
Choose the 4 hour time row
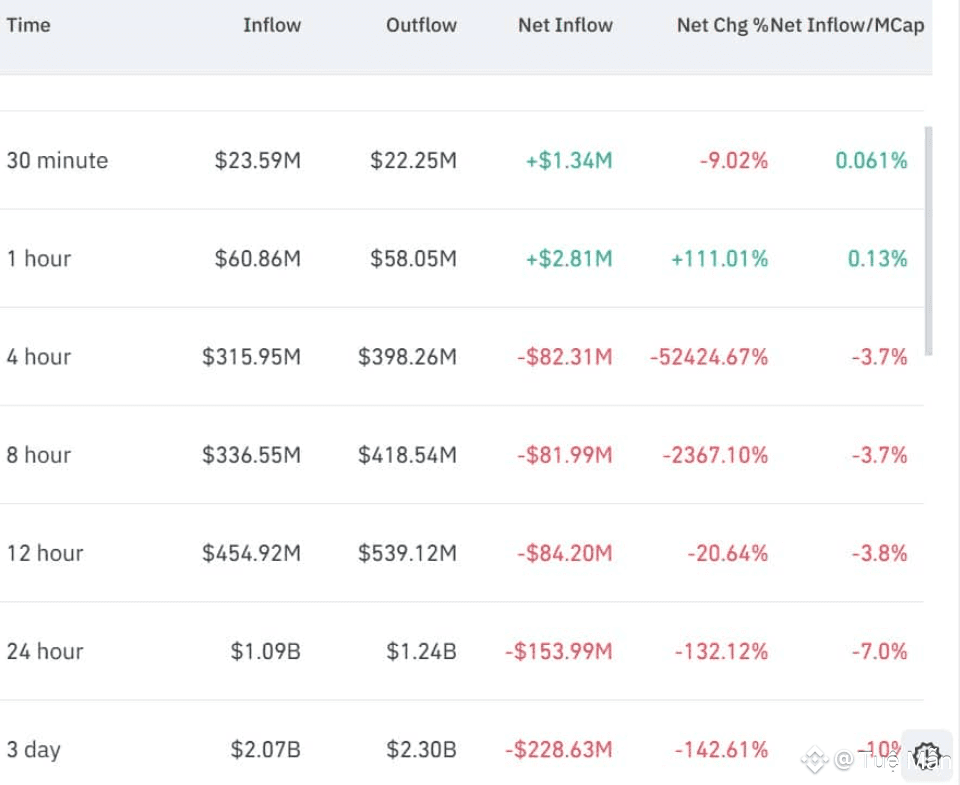pyautogui.click(x=39, y=356)
